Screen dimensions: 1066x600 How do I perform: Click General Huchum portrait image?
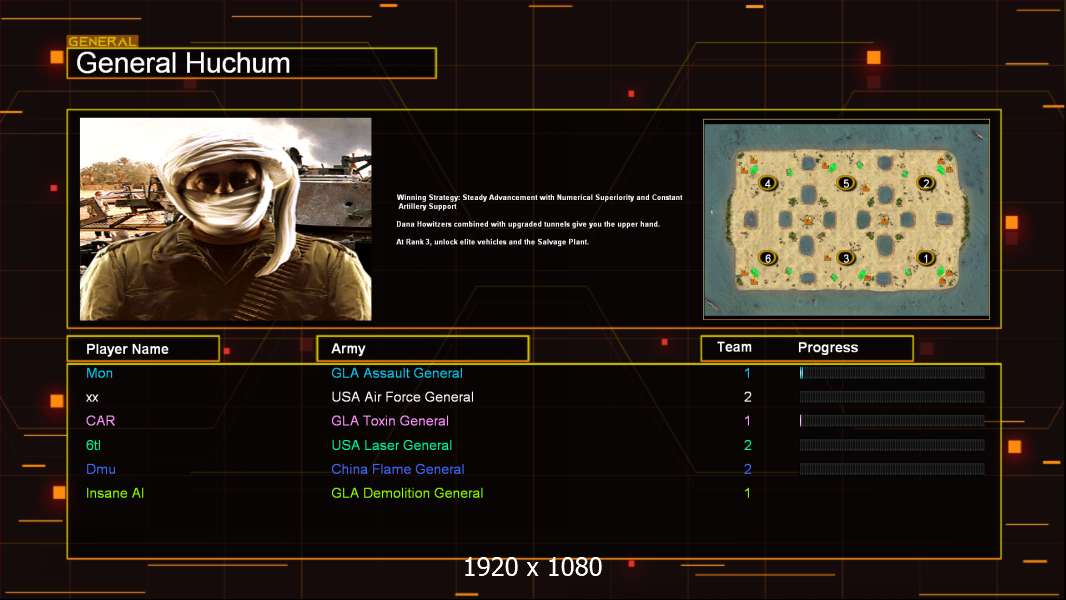(x=226, y=219)
